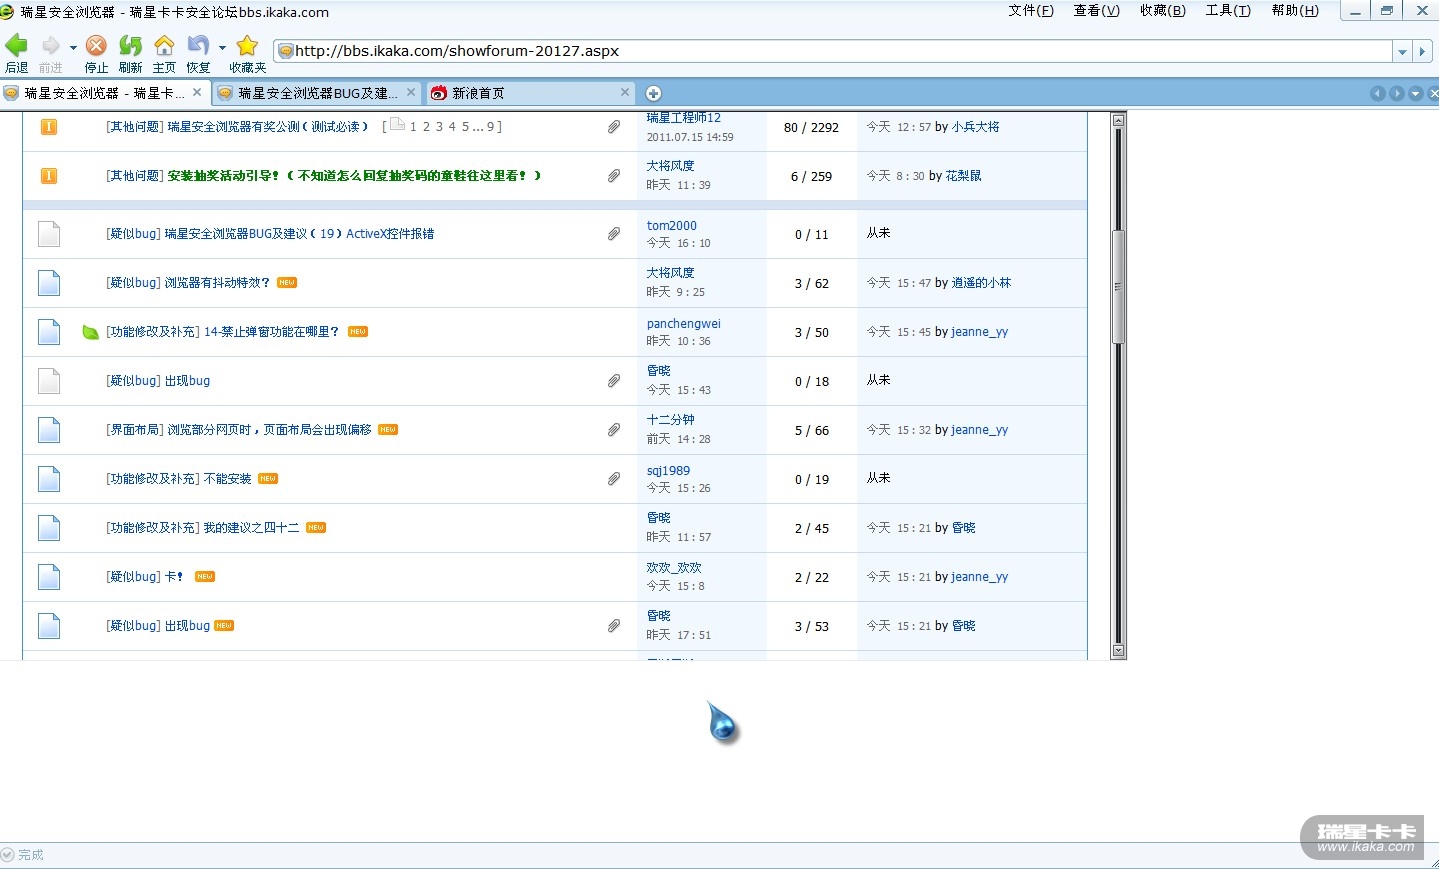Open the 工具(T) menu

tap(1228, 11)
